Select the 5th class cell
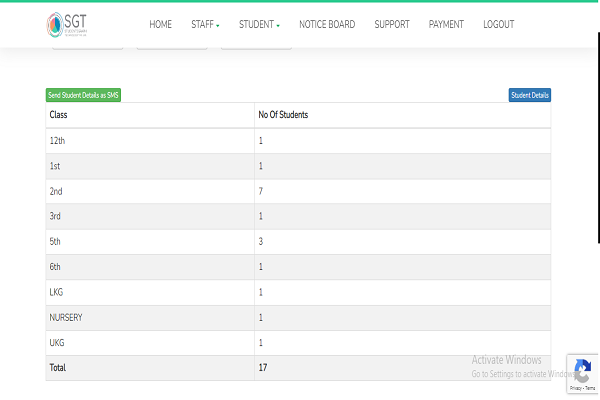600x400 pixels. 56,242
